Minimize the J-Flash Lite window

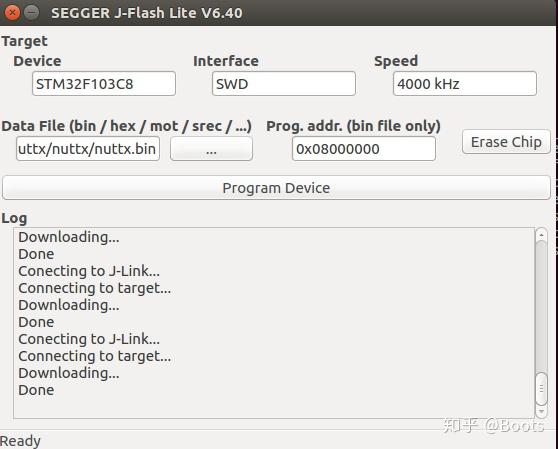point(32,13)
